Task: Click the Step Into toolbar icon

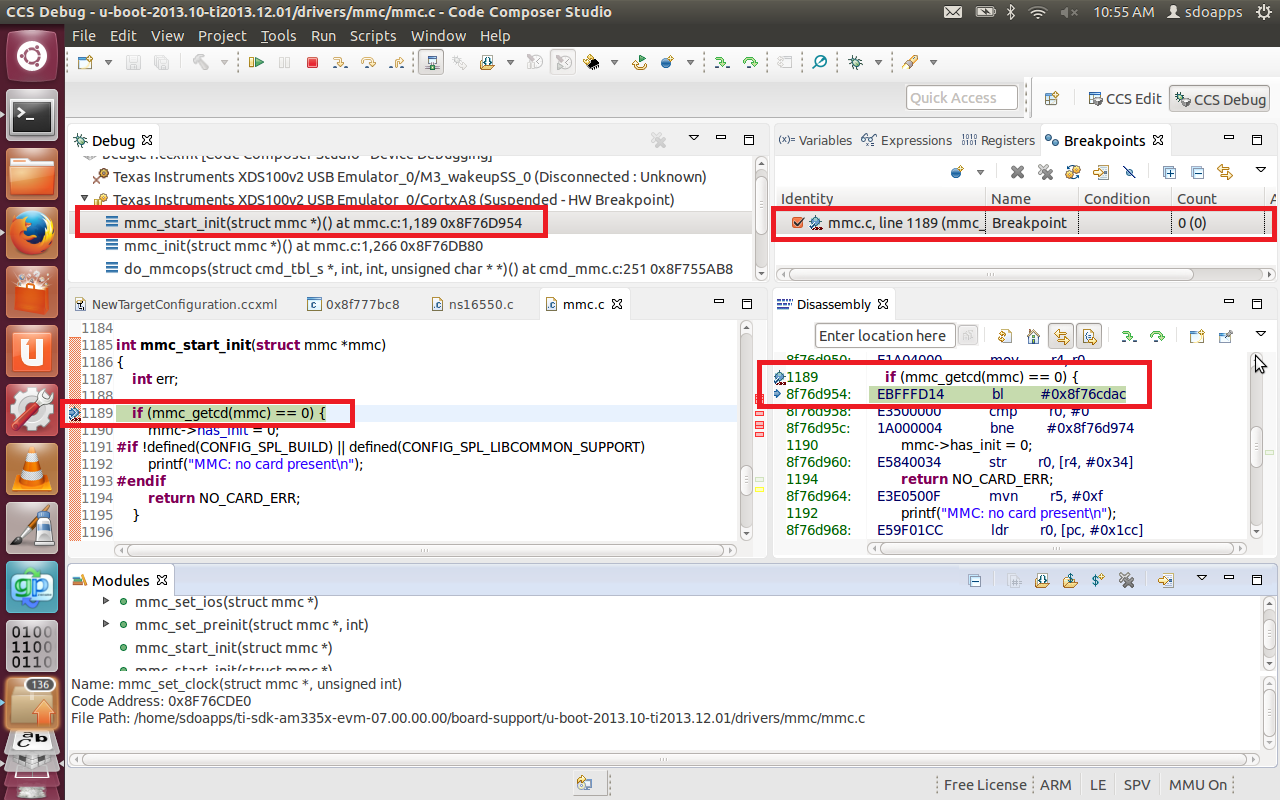Action: coord(340,62)
